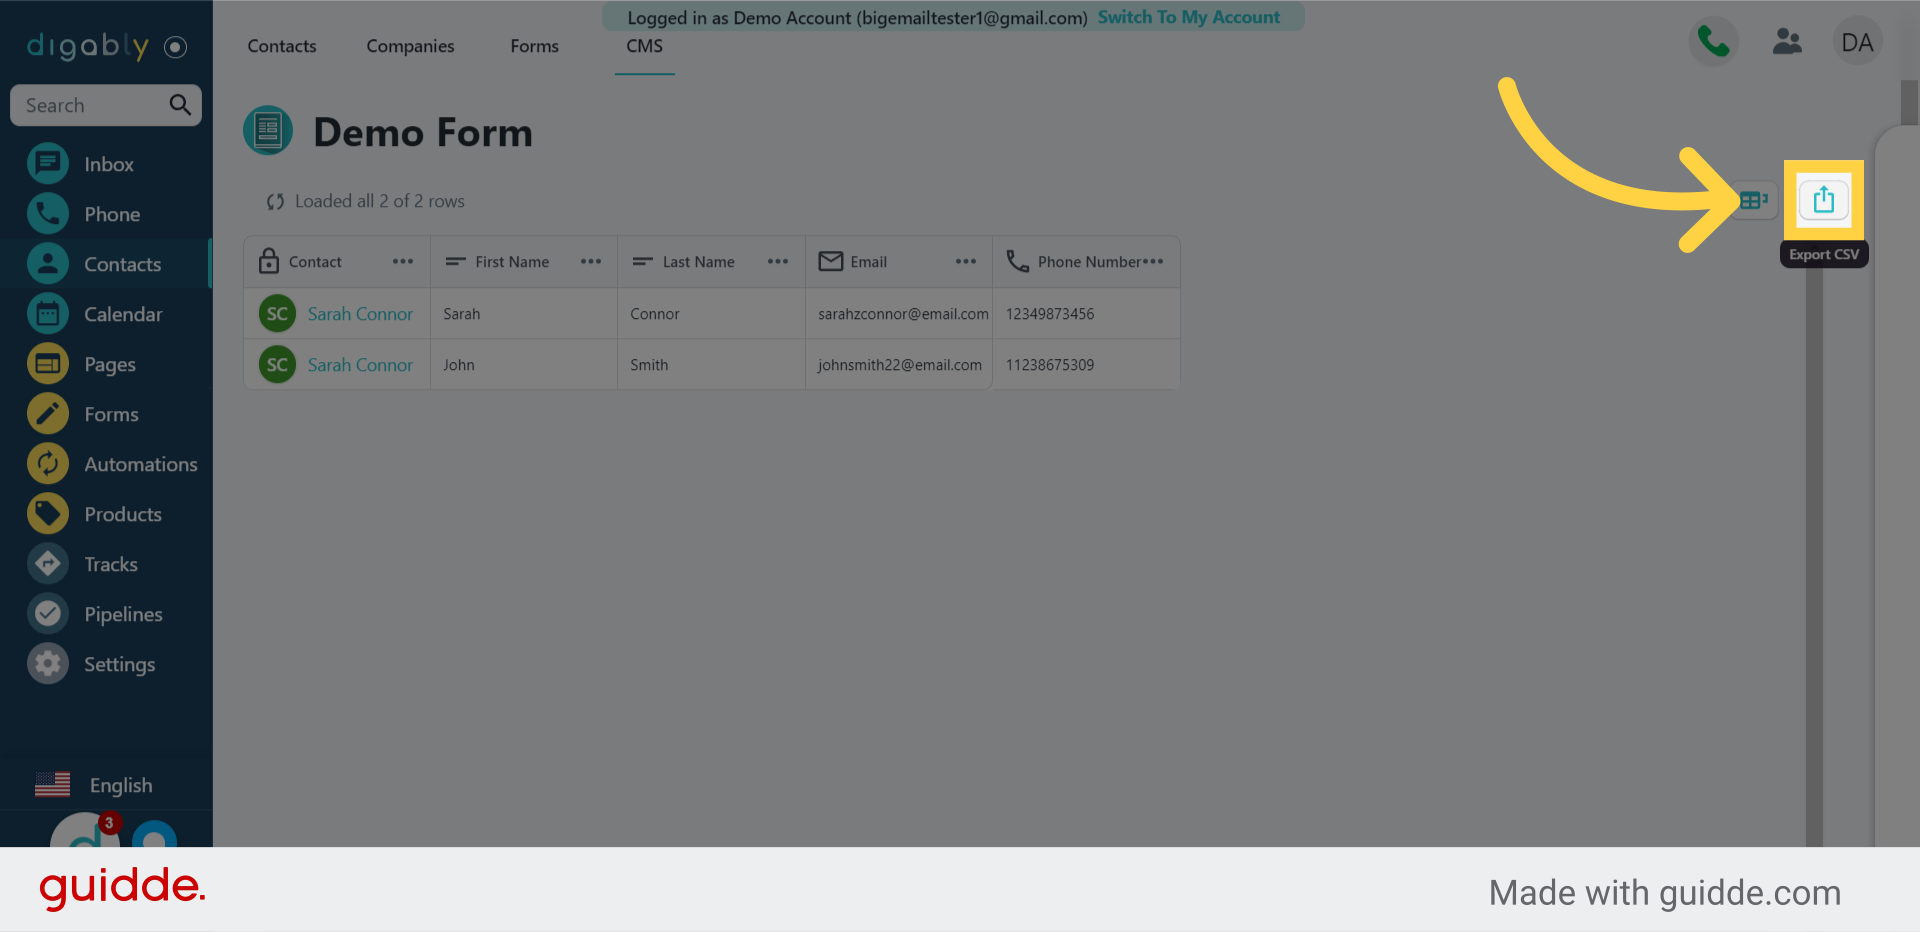Click the Demo Form title icon
The width and height of the screenshot is (1920, 932).
coord(268,131)
